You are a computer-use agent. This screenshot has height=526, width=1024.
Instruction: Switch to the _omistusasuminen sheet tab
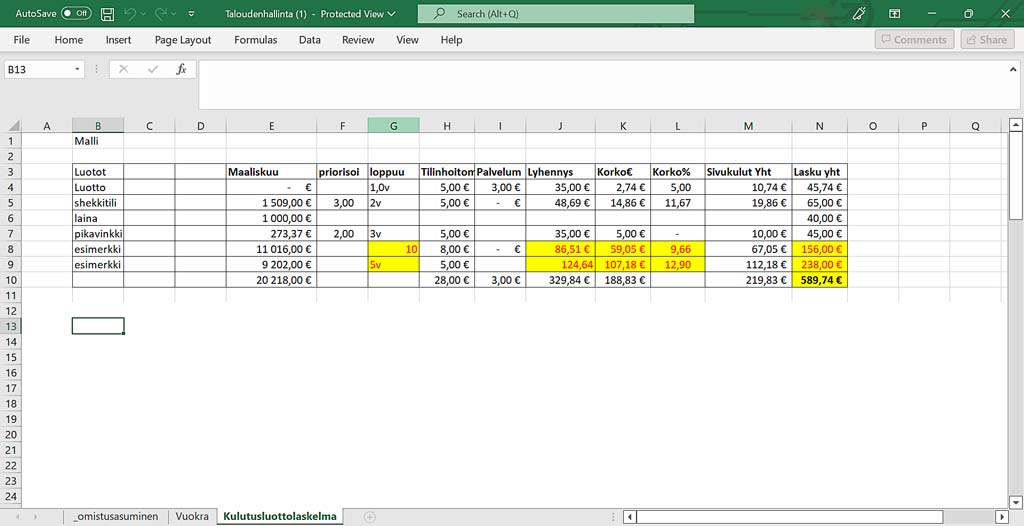click(116, 516)
